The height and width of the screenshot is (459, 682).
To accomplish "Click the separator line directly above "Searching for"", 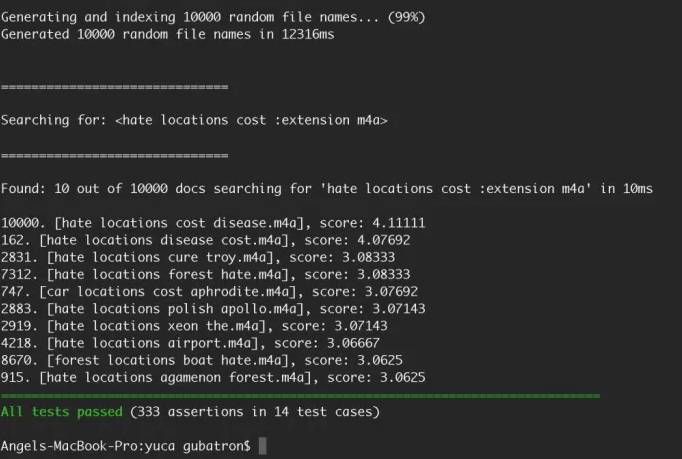I will (x=114, y=87).
